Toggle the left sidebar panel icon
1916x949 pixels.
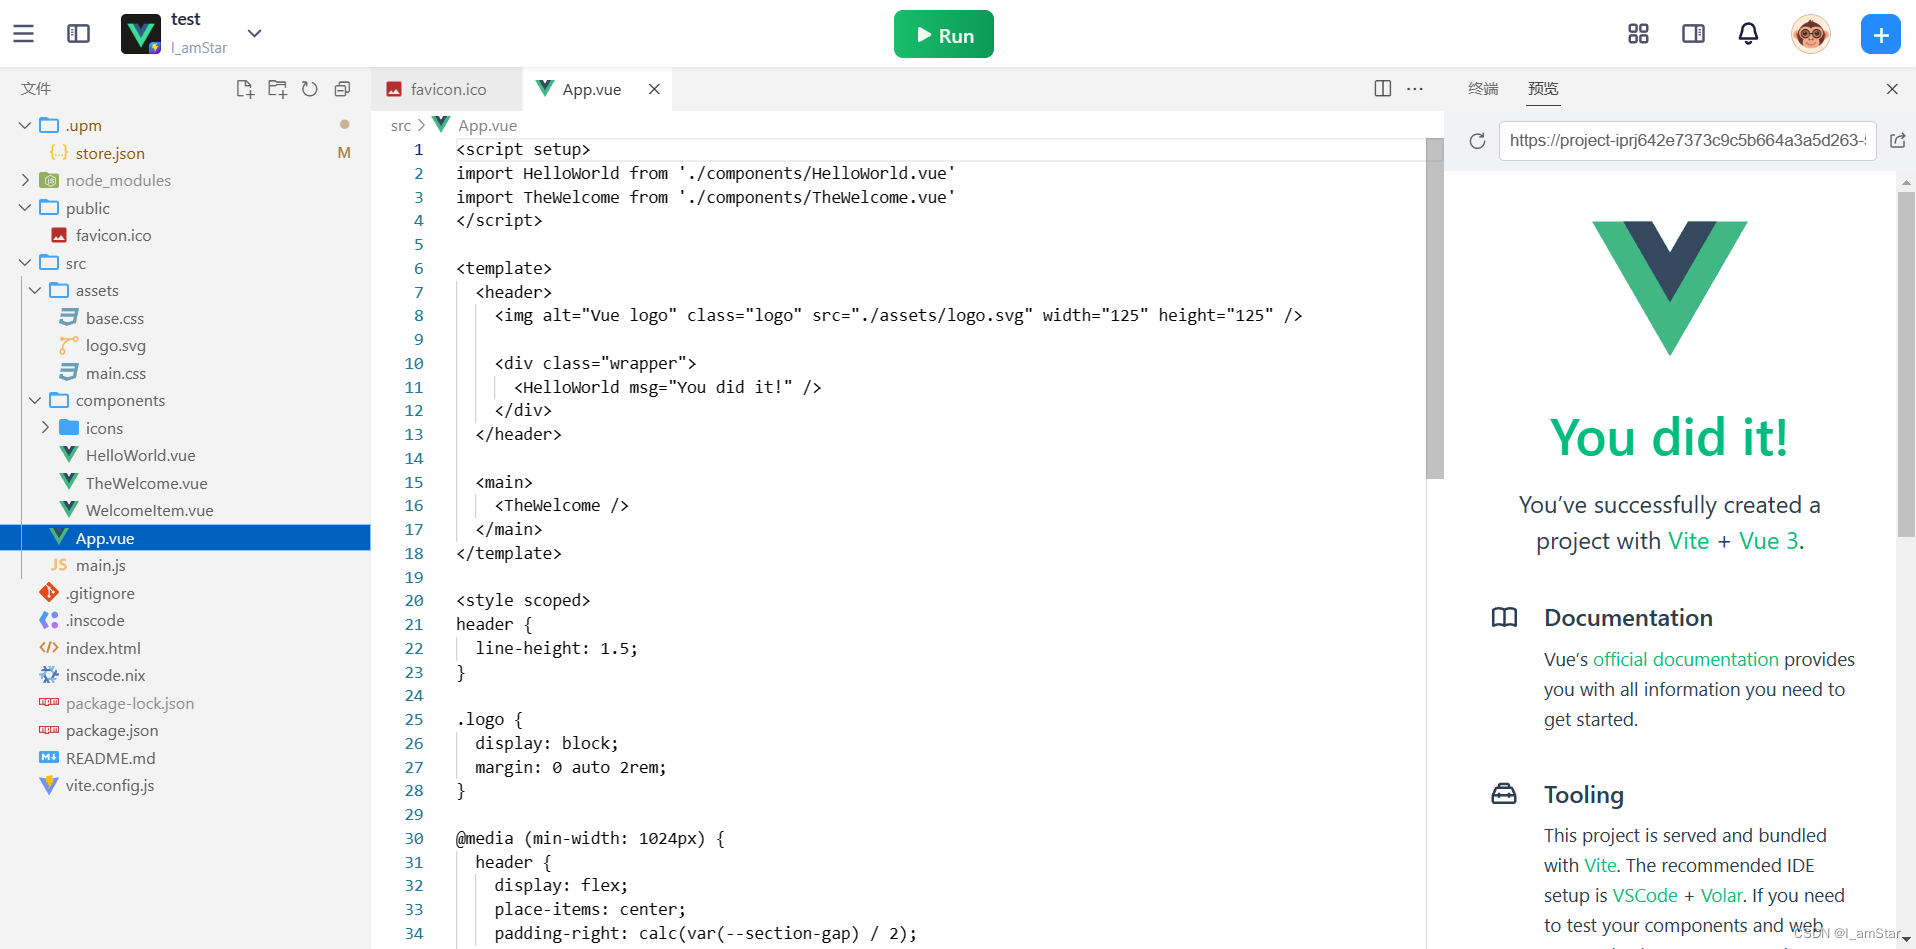tap(78, 34)
